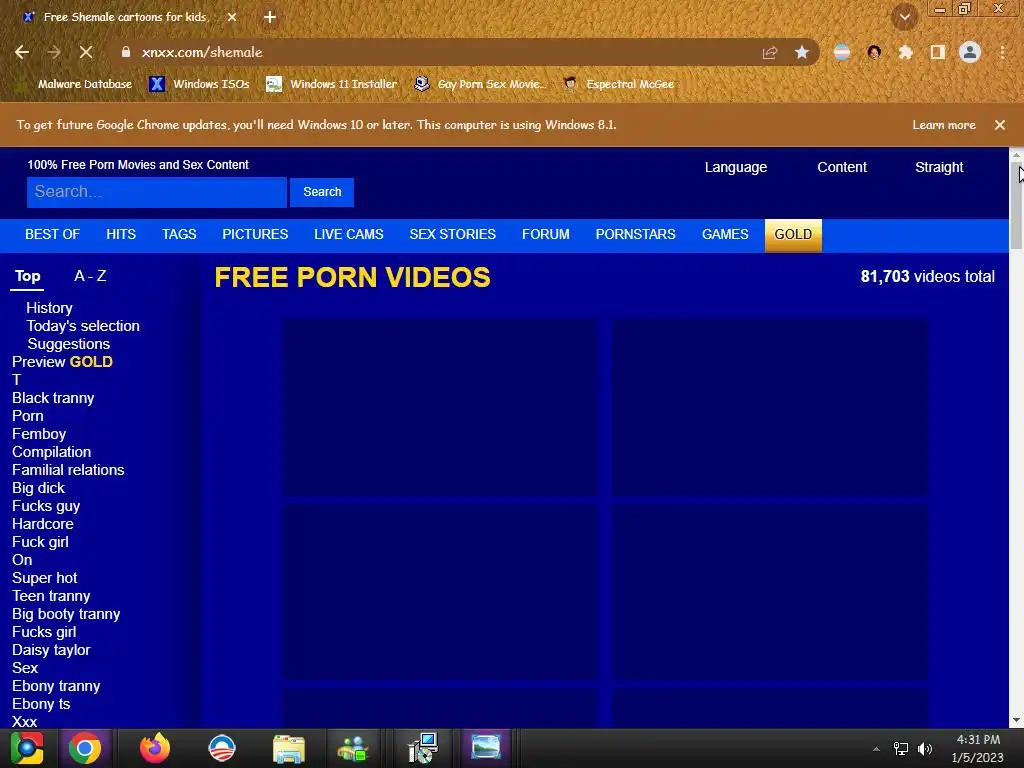1024x768 pixels.
Task: Open the Chrome profile avatar button
Action: [970, 52]
